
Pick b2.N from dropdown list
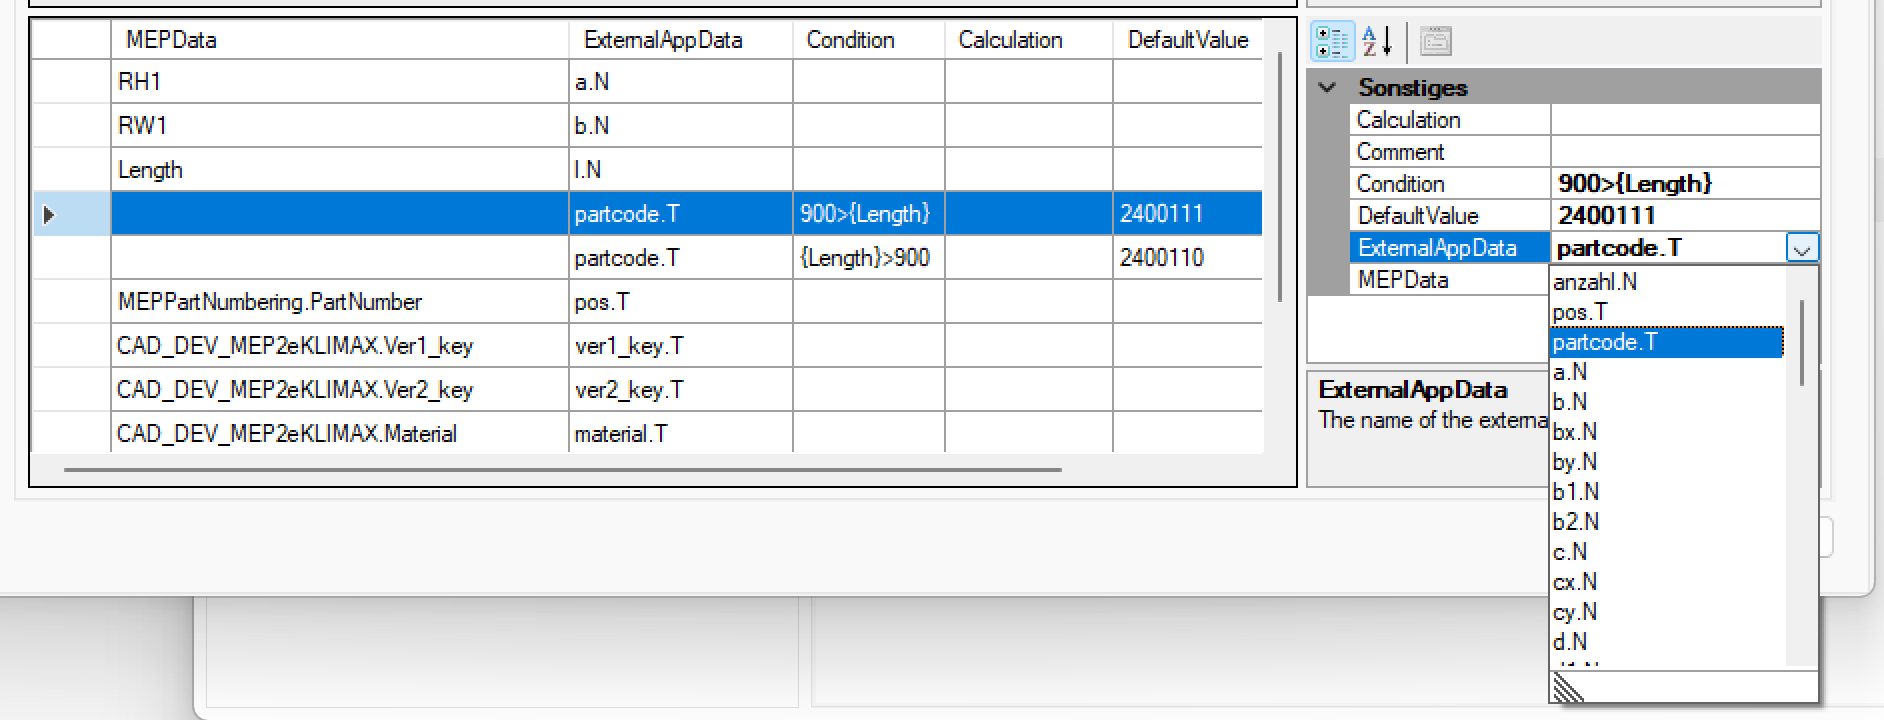click(x=1666, y=522)
